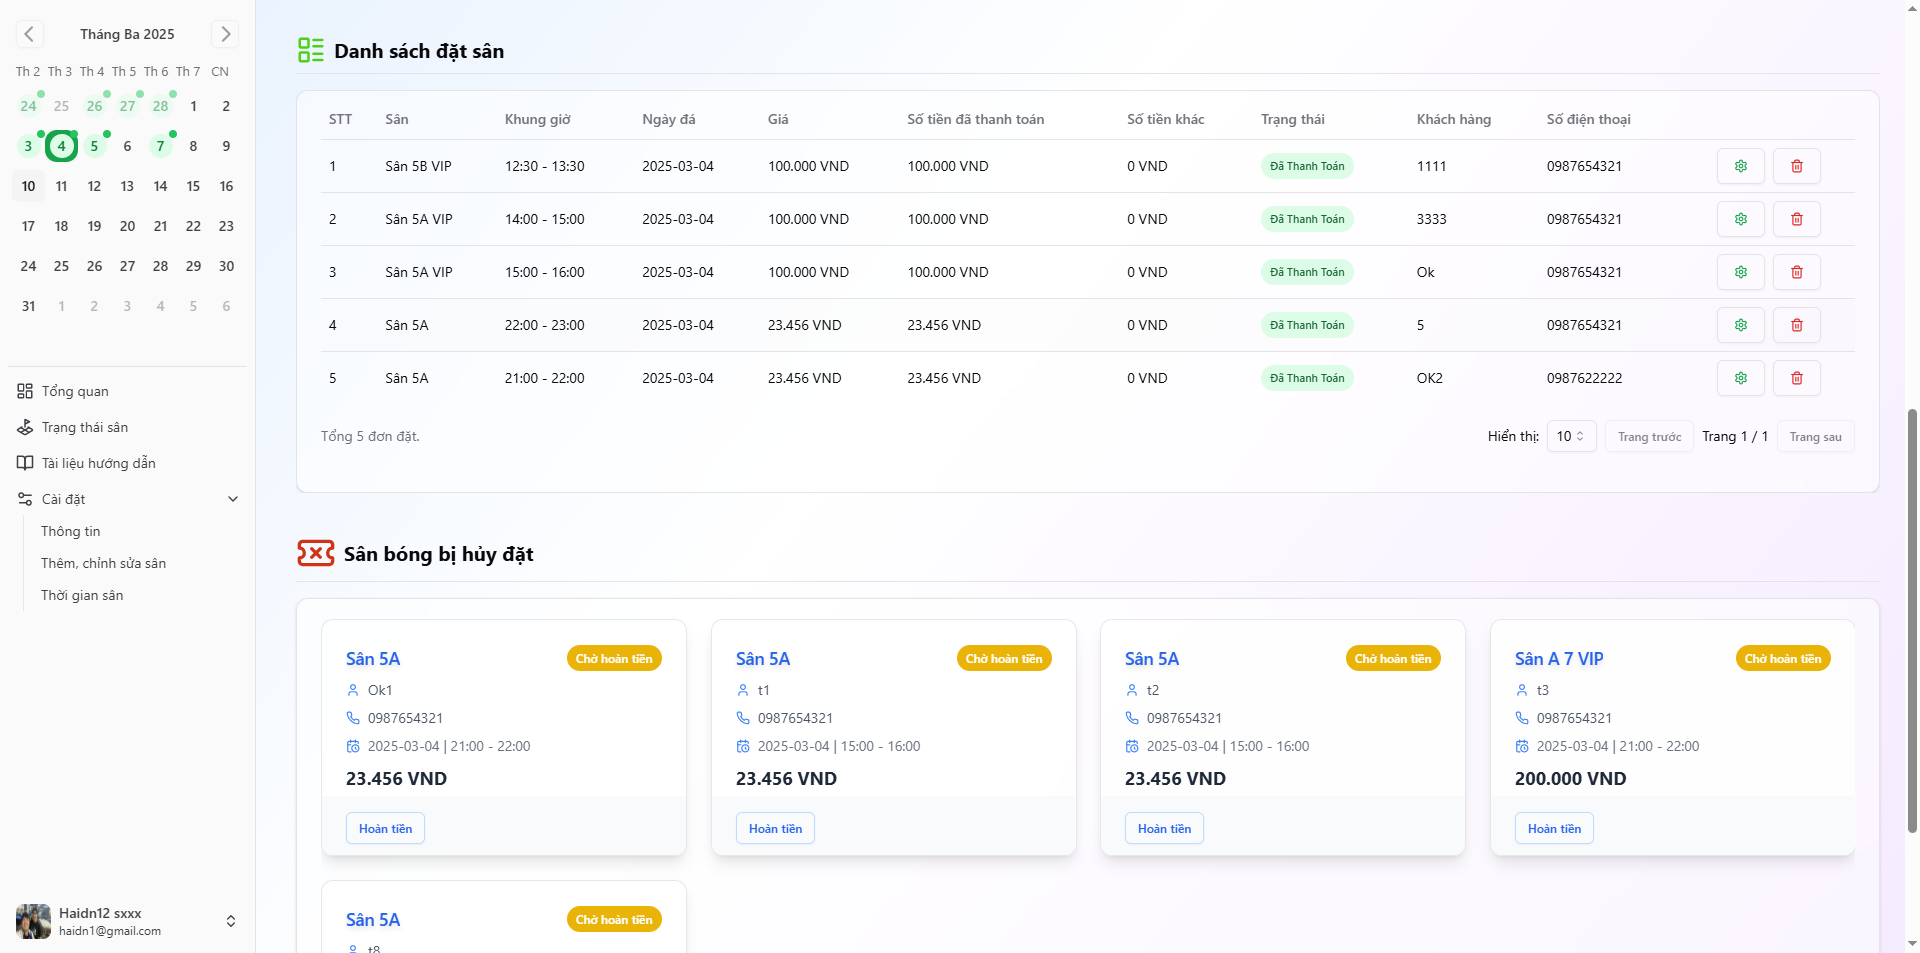Image resolution: width=1920 pixels, height=953 pixels.
Task: Click red trash icon for booking row 2
Action: 1796,219
